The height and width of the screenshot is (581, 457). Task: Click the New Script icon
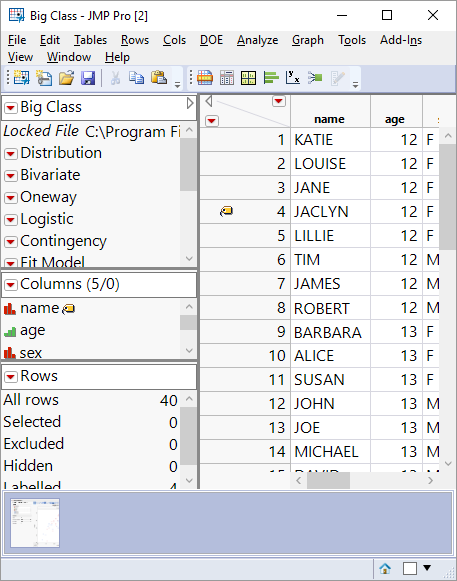pos(44,78)
